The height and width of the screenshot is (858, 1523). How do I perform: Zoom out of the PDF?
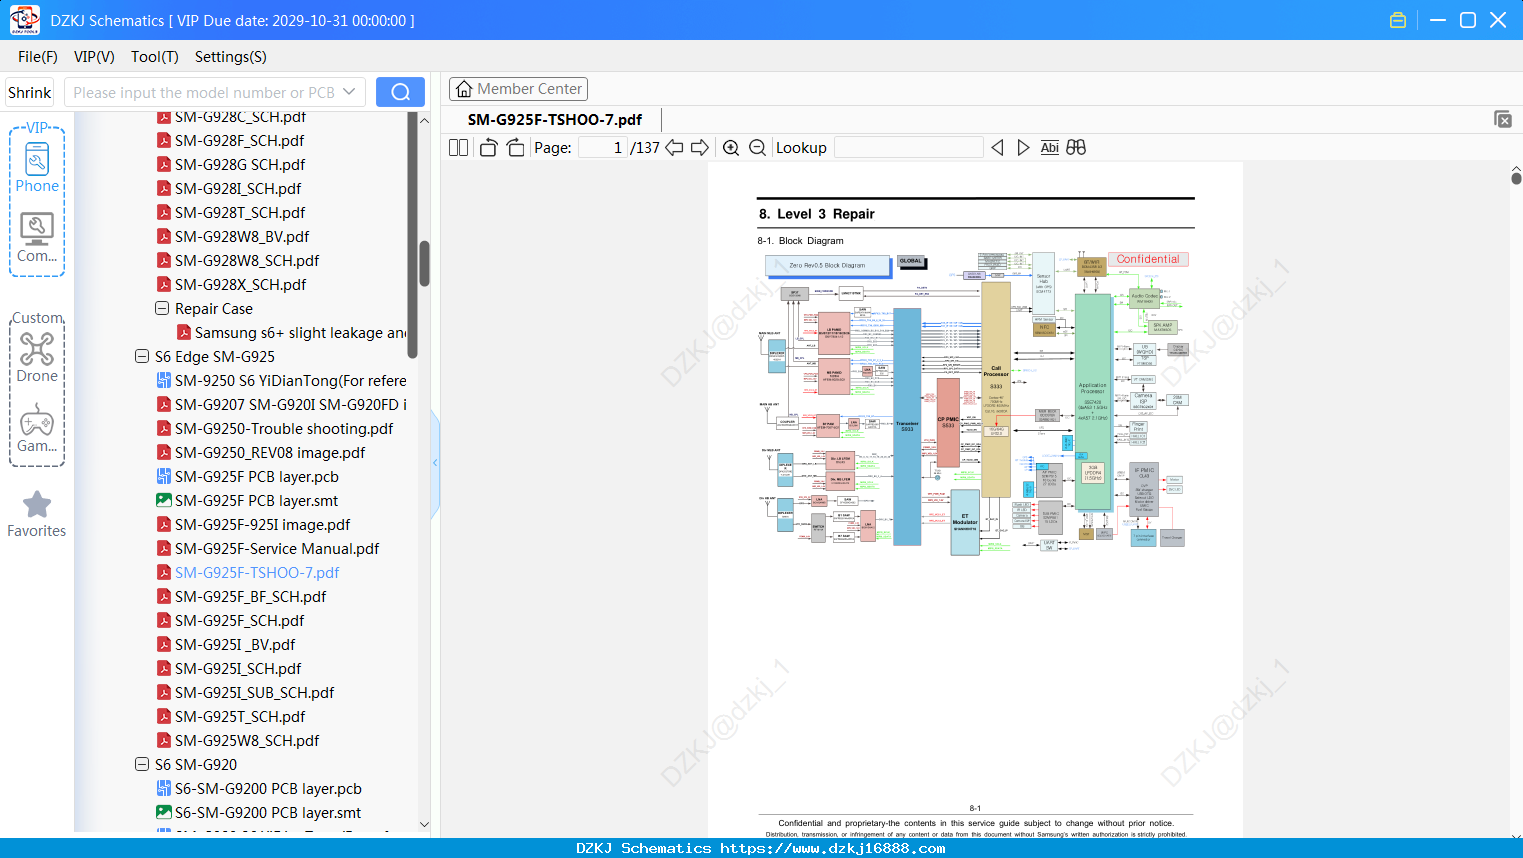tap(758, 147)
